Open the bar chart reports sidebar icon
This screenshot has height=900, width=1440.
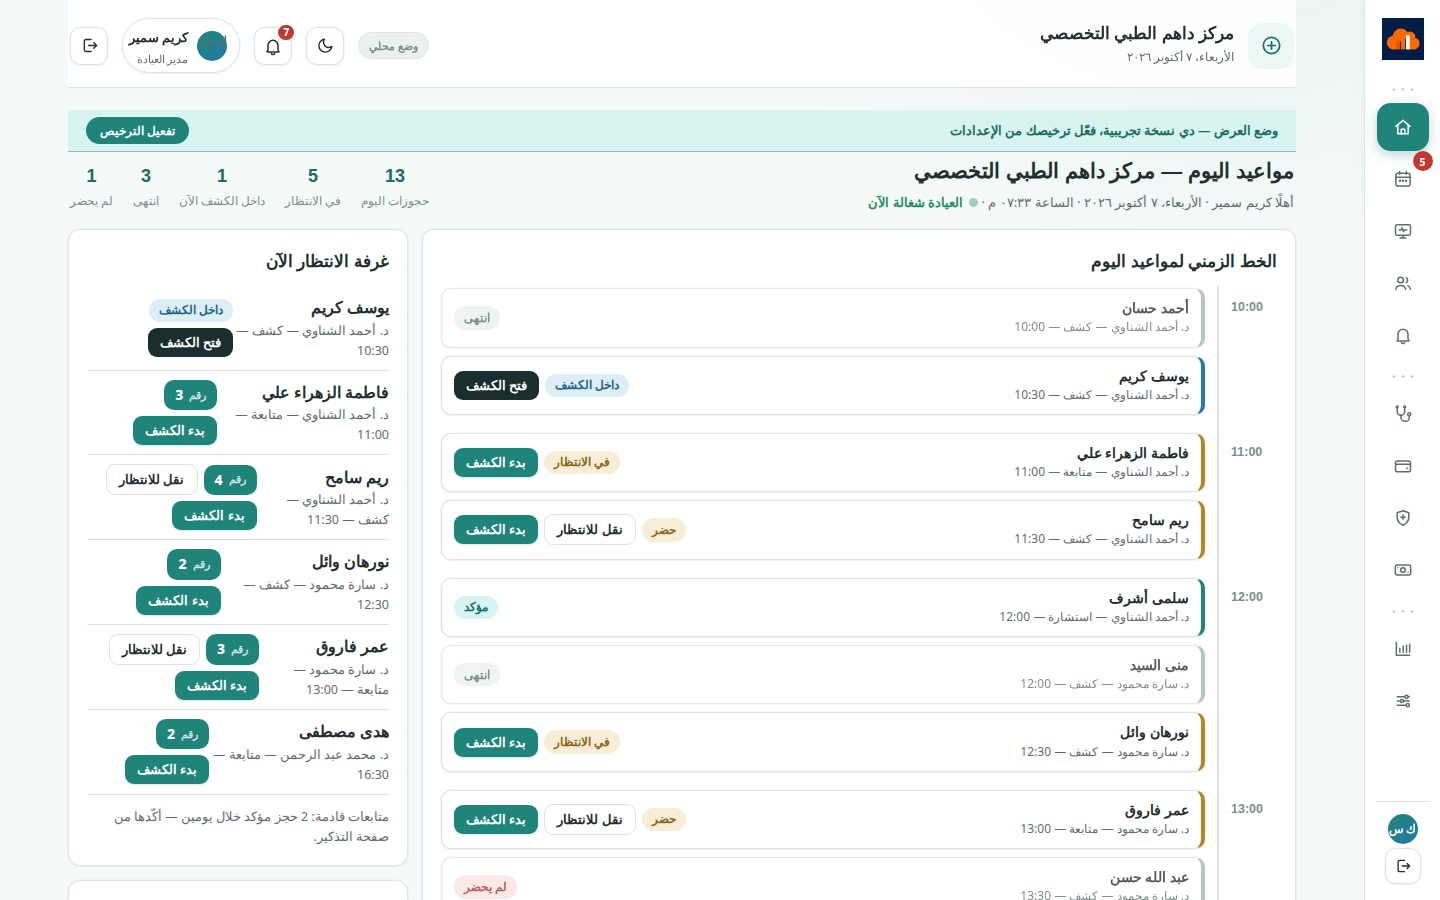coord(1402,649)
